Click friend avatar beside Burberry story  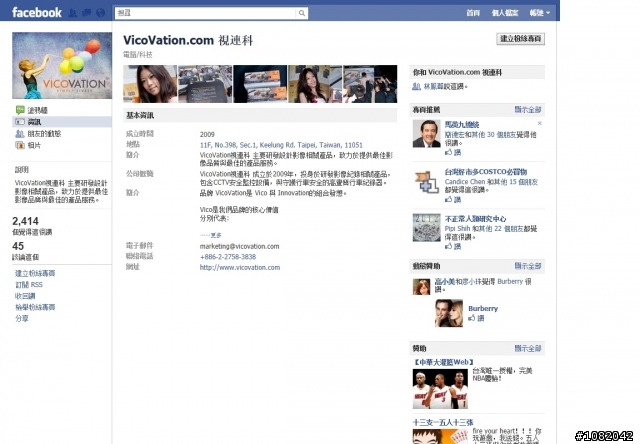click(x=422, y=287)
